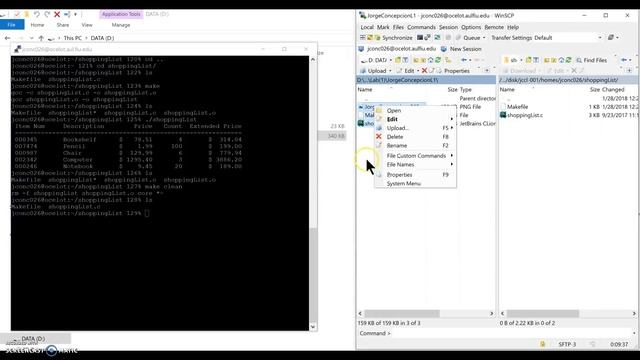Image resolution: width=640 pixels, height=360 pixels.
Task: Click the remote panel filter icon
Action: point(536,60)
